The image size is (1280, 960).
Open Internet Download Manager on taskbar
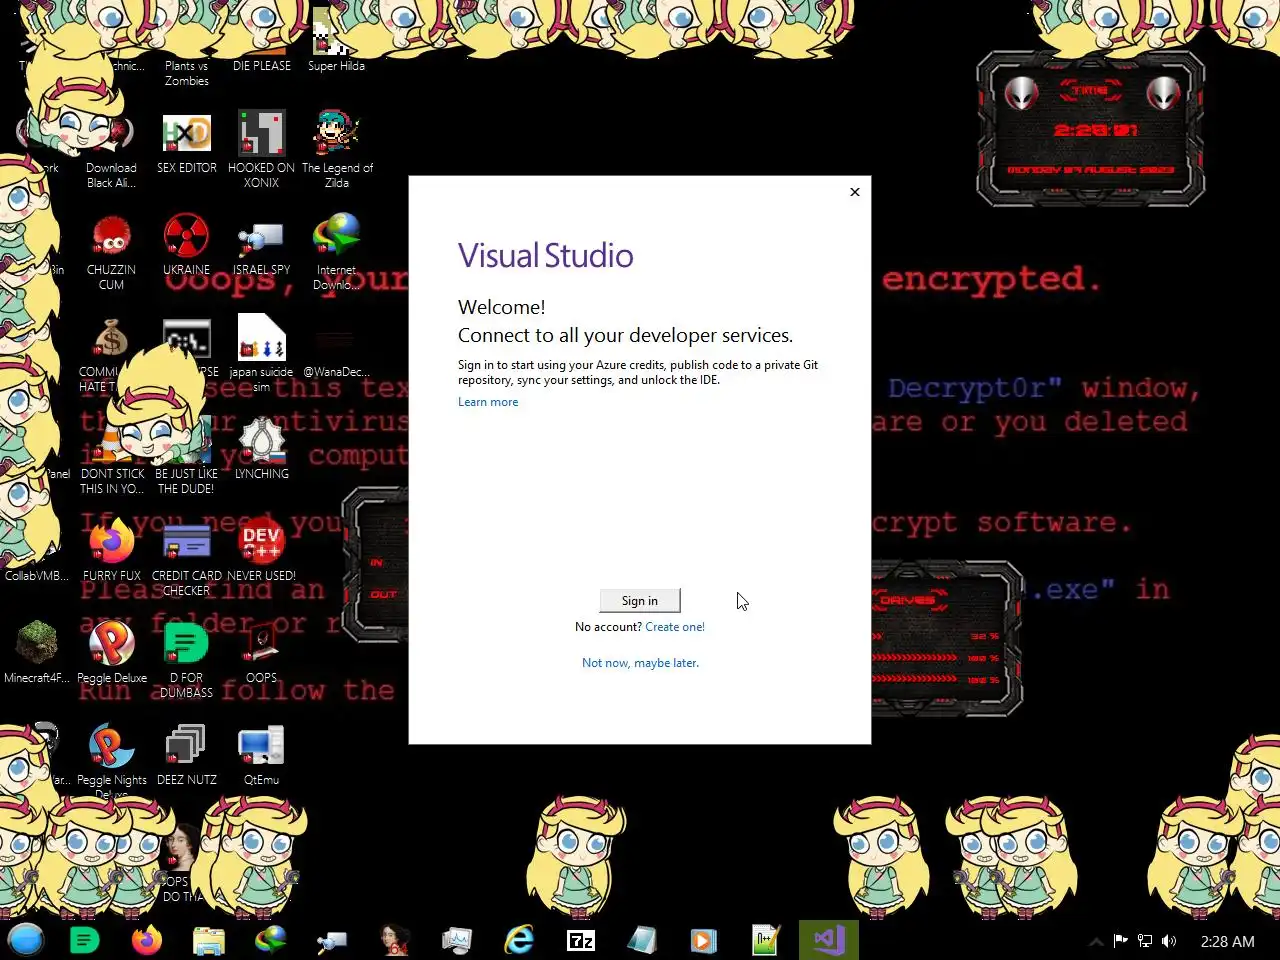(x=271, y=940)
